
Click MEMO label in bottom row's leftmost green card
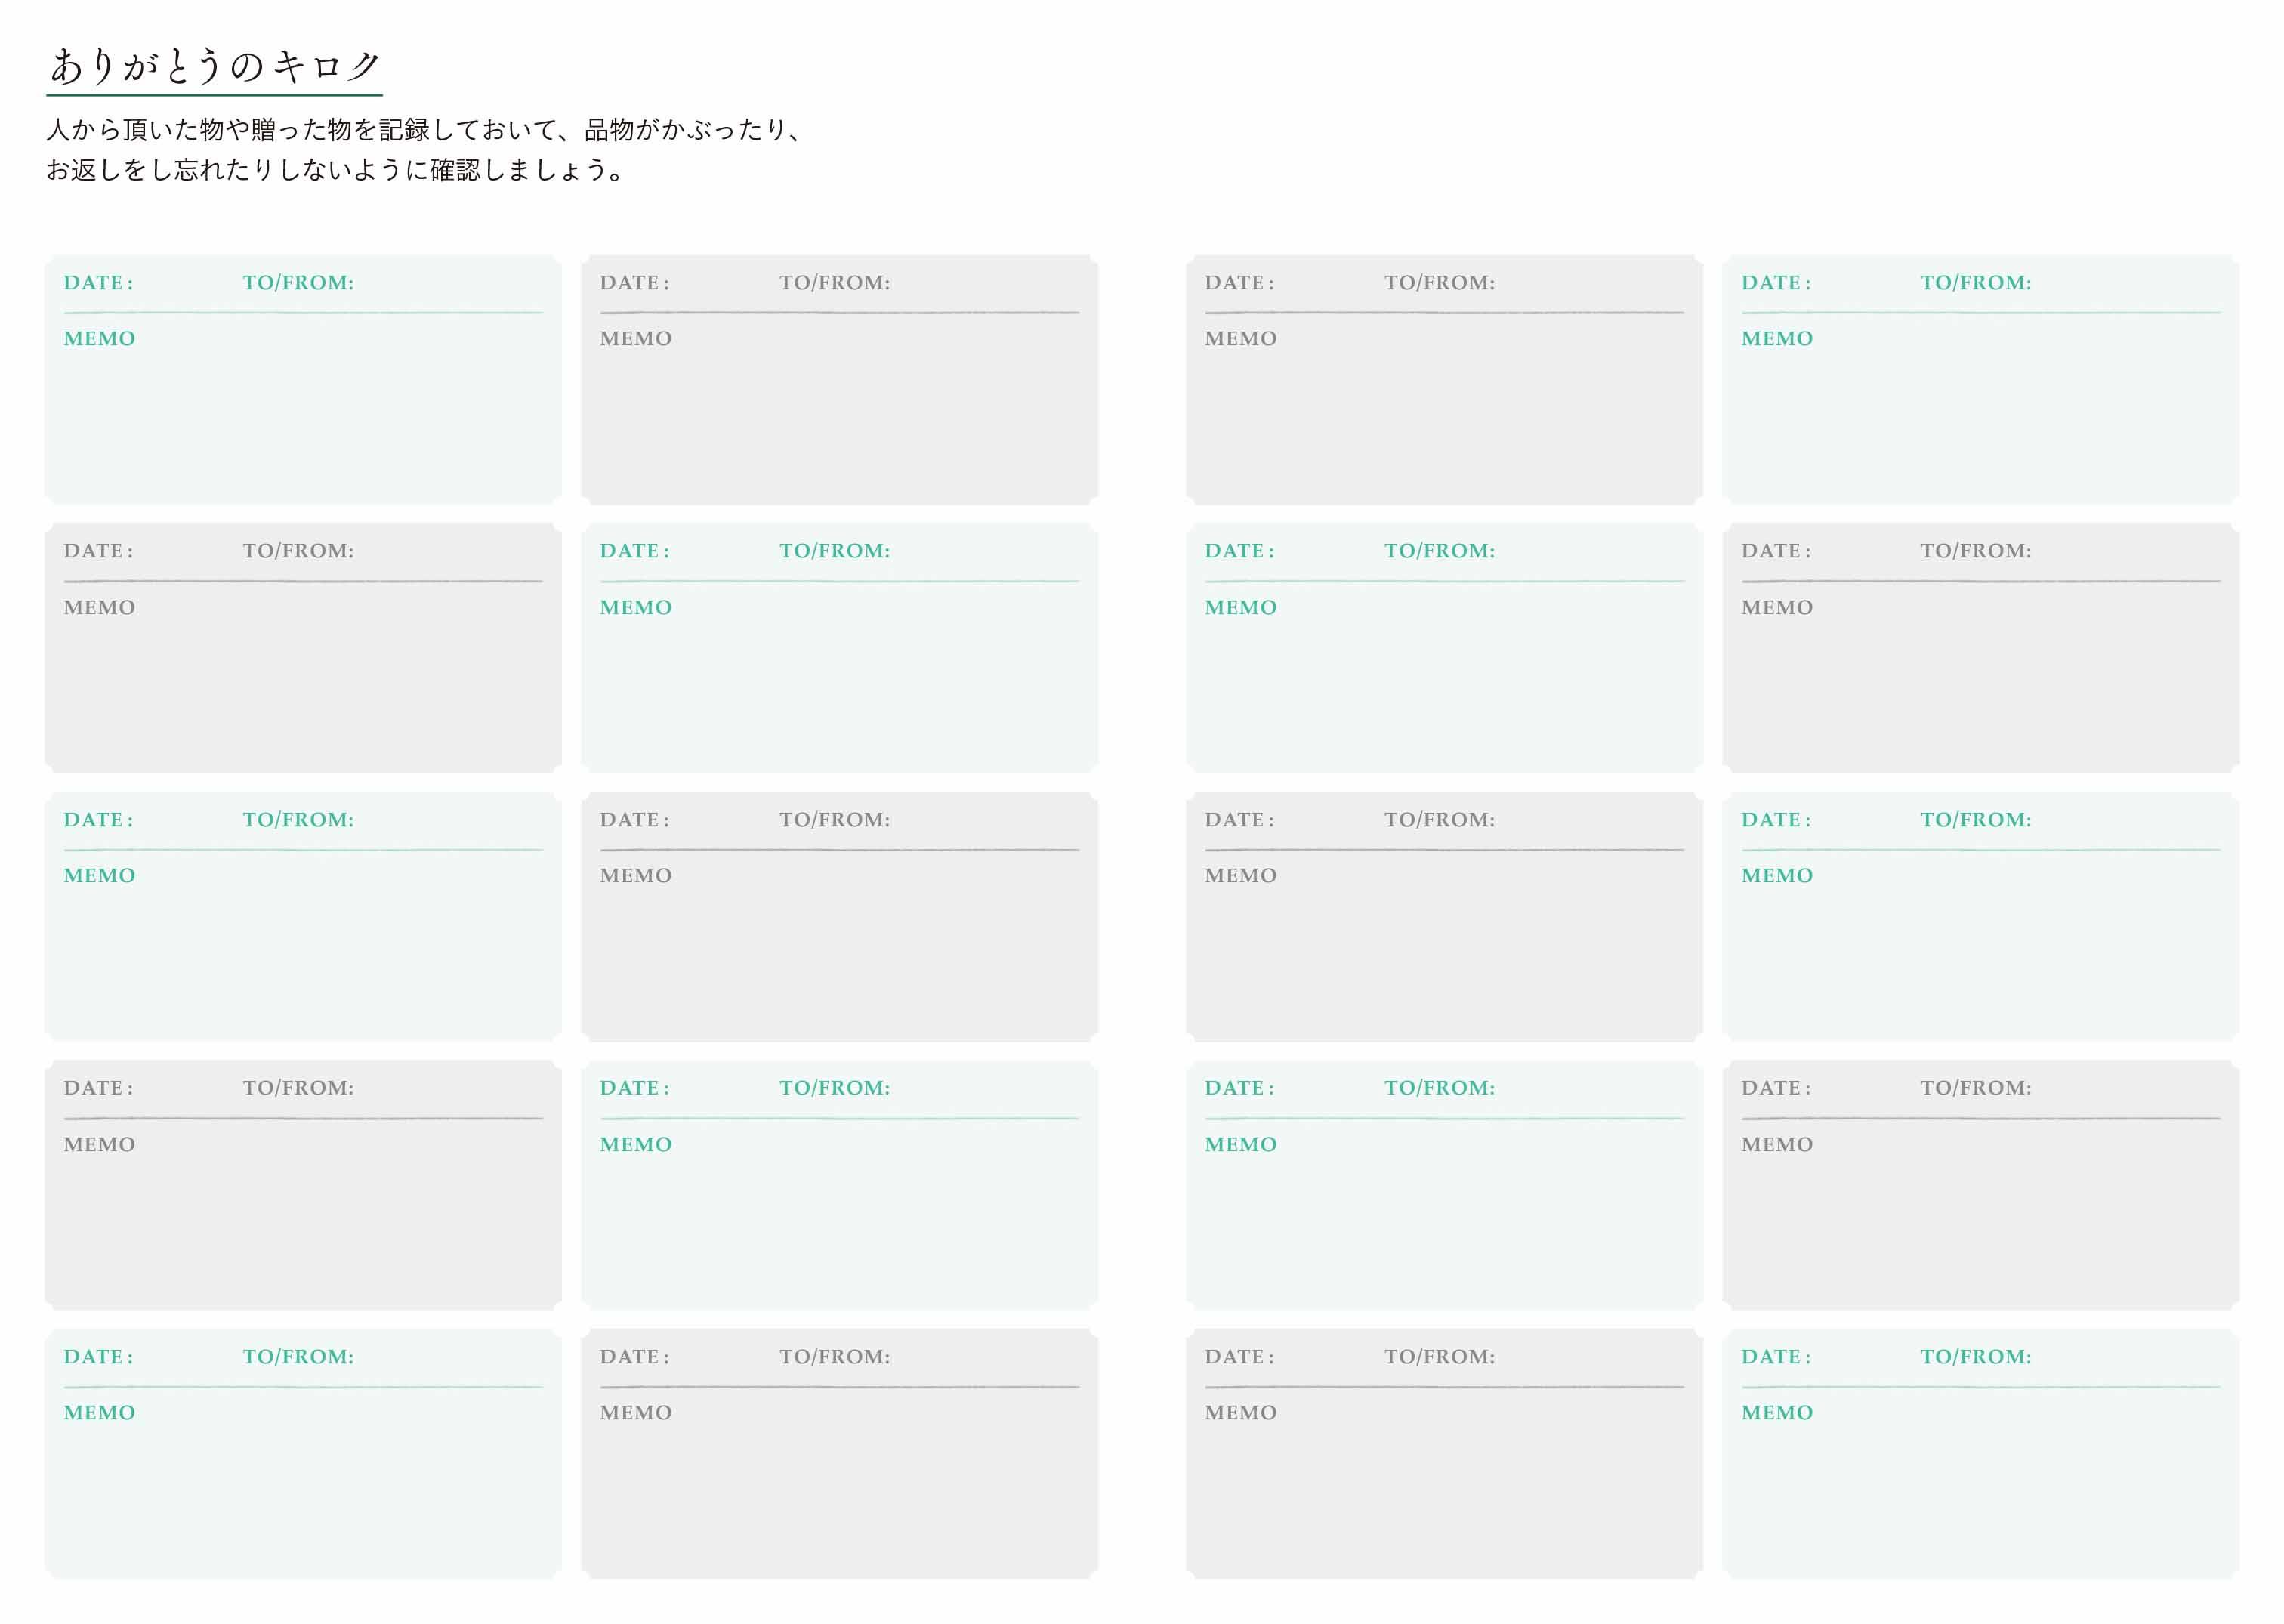[99, 1413]
